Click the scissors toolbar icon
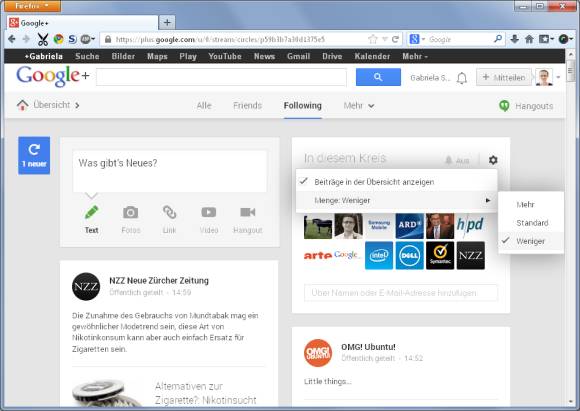The width and height of the screenshot is (580, 411). pyautogui.click(x=43, y=39)
